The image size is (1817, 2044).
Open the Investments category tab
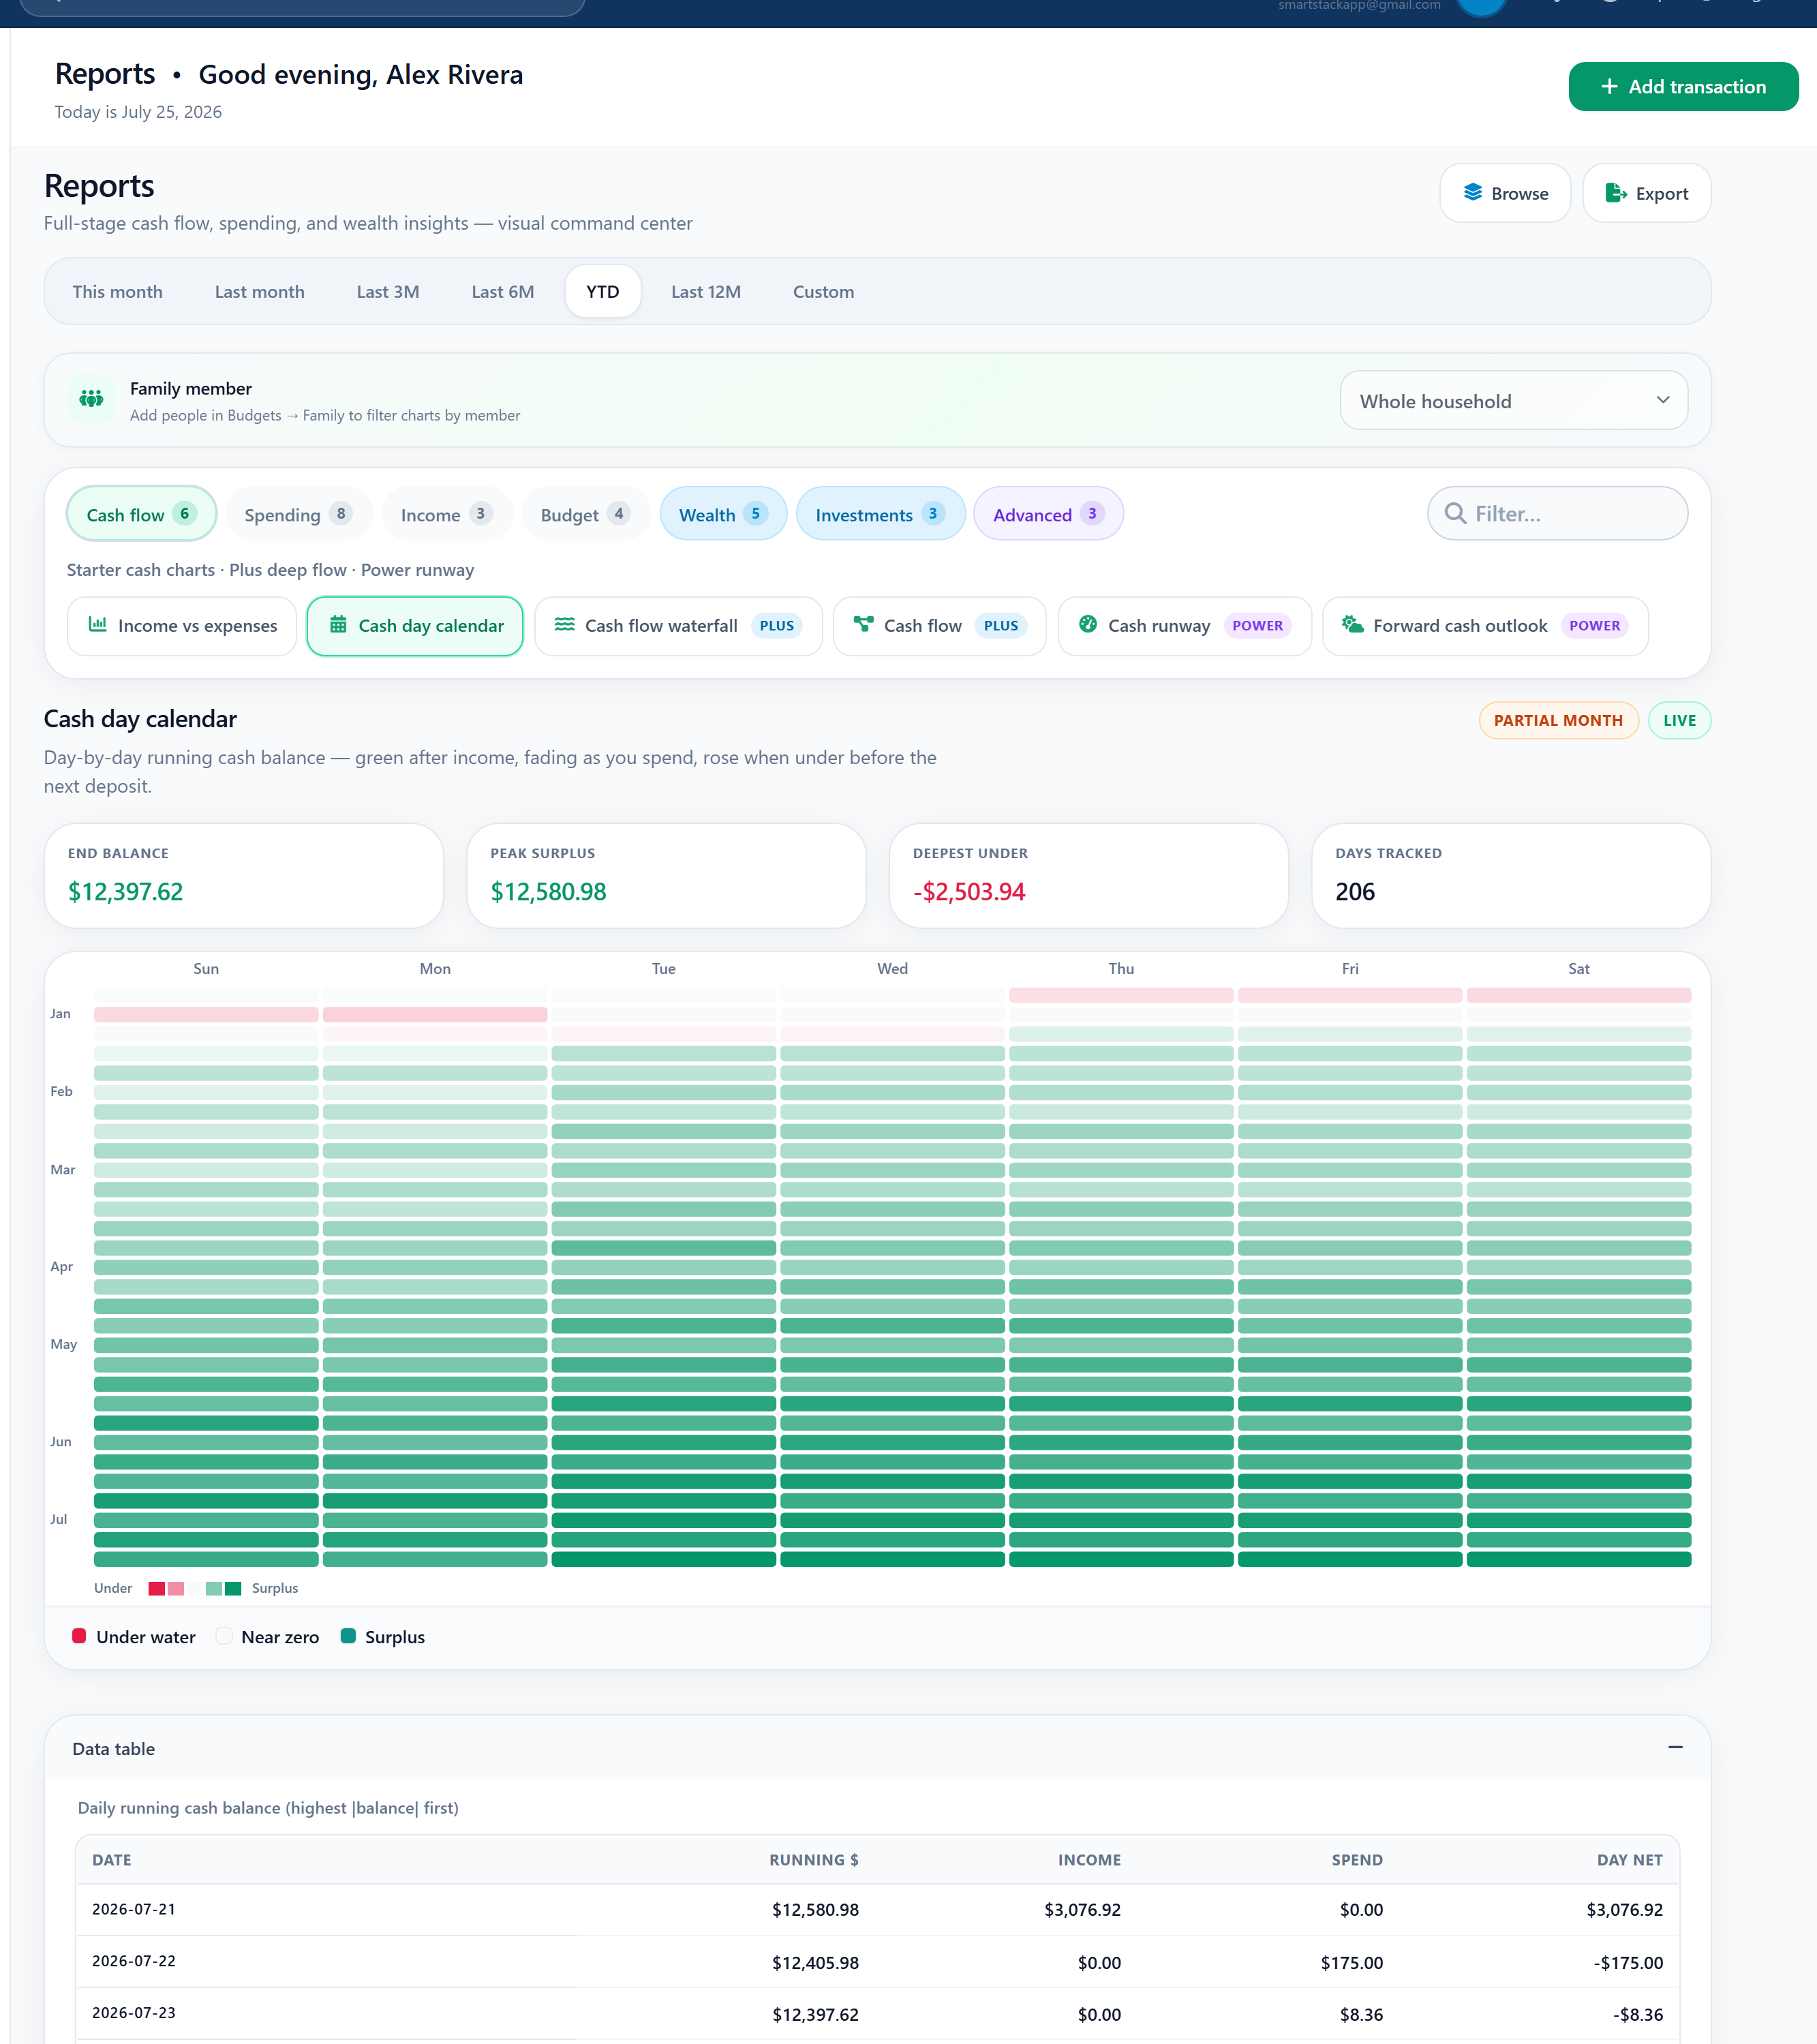tap(880, 514)
